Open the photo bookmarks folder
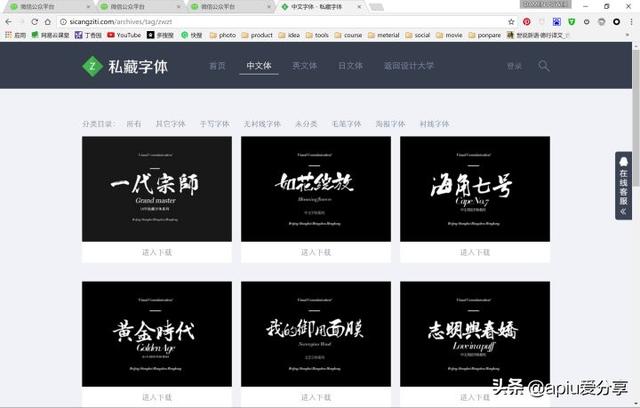The height and width of the screenshot is (408, 640). pos(223,35)
